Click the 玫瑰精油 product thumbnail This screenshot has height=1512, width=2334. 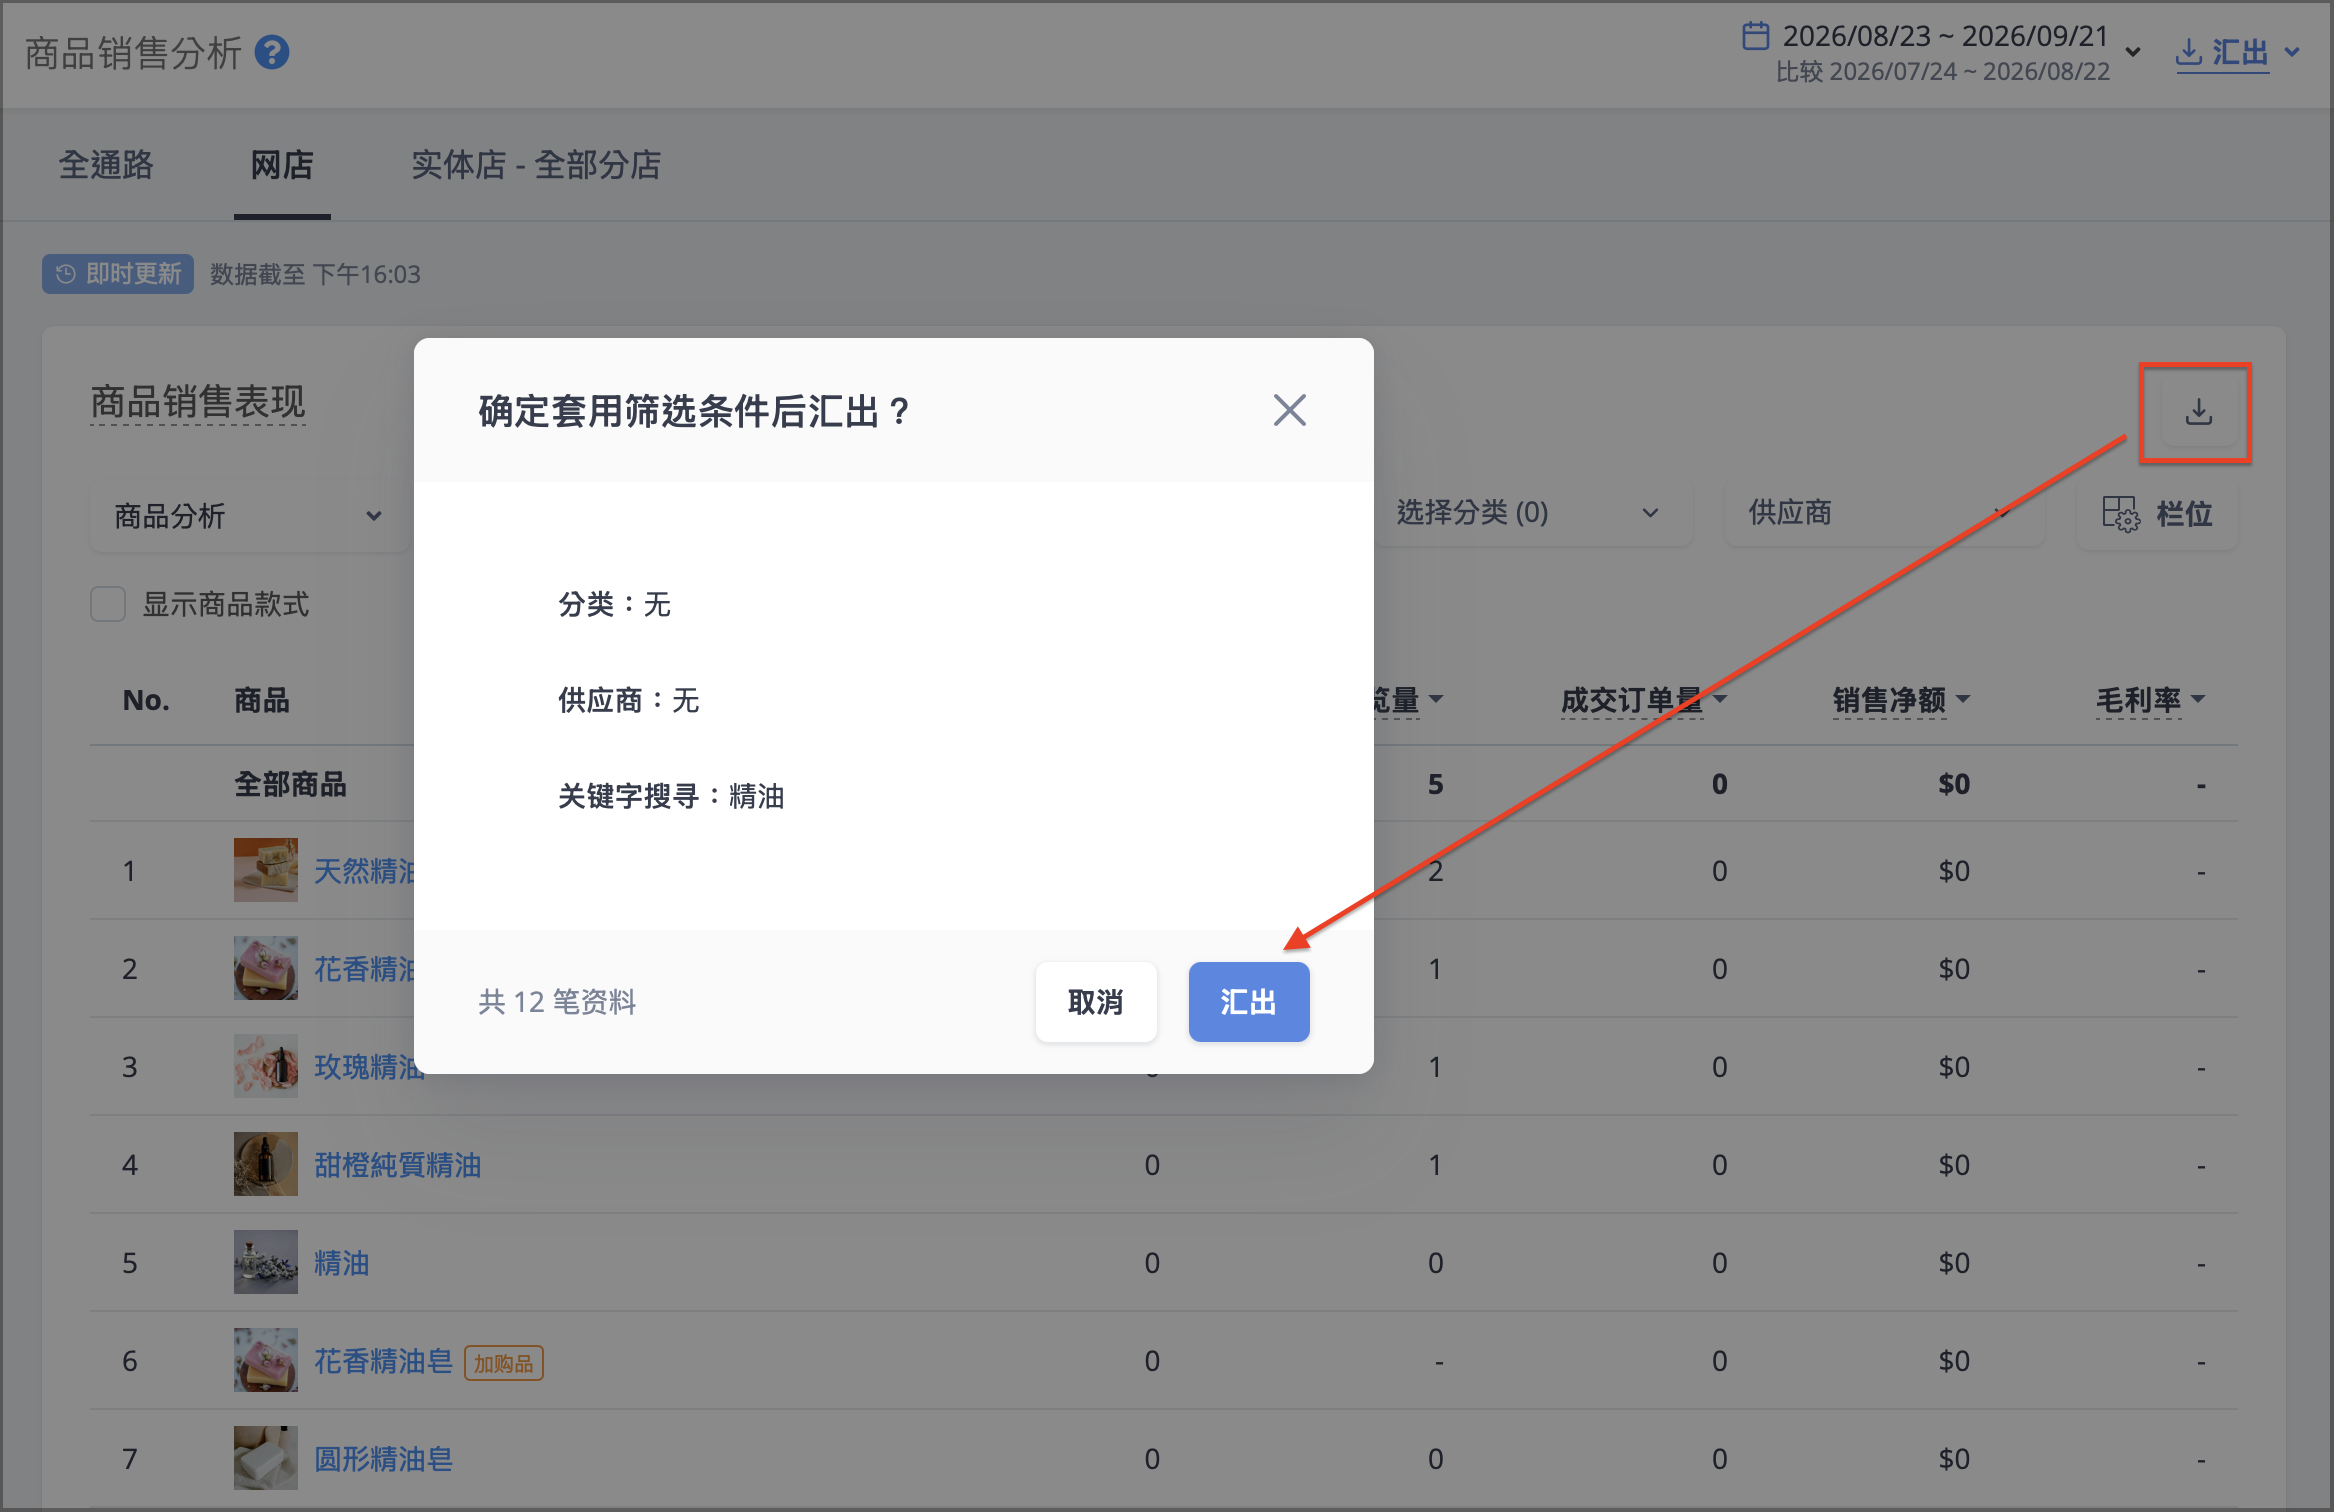(266, 1066)
